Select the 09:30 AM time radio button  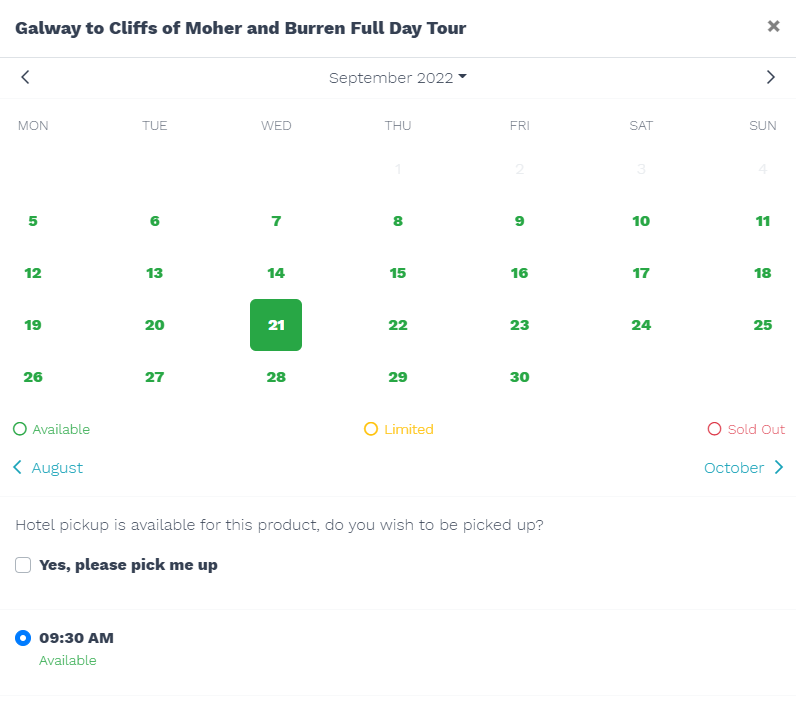pos(23,638)
